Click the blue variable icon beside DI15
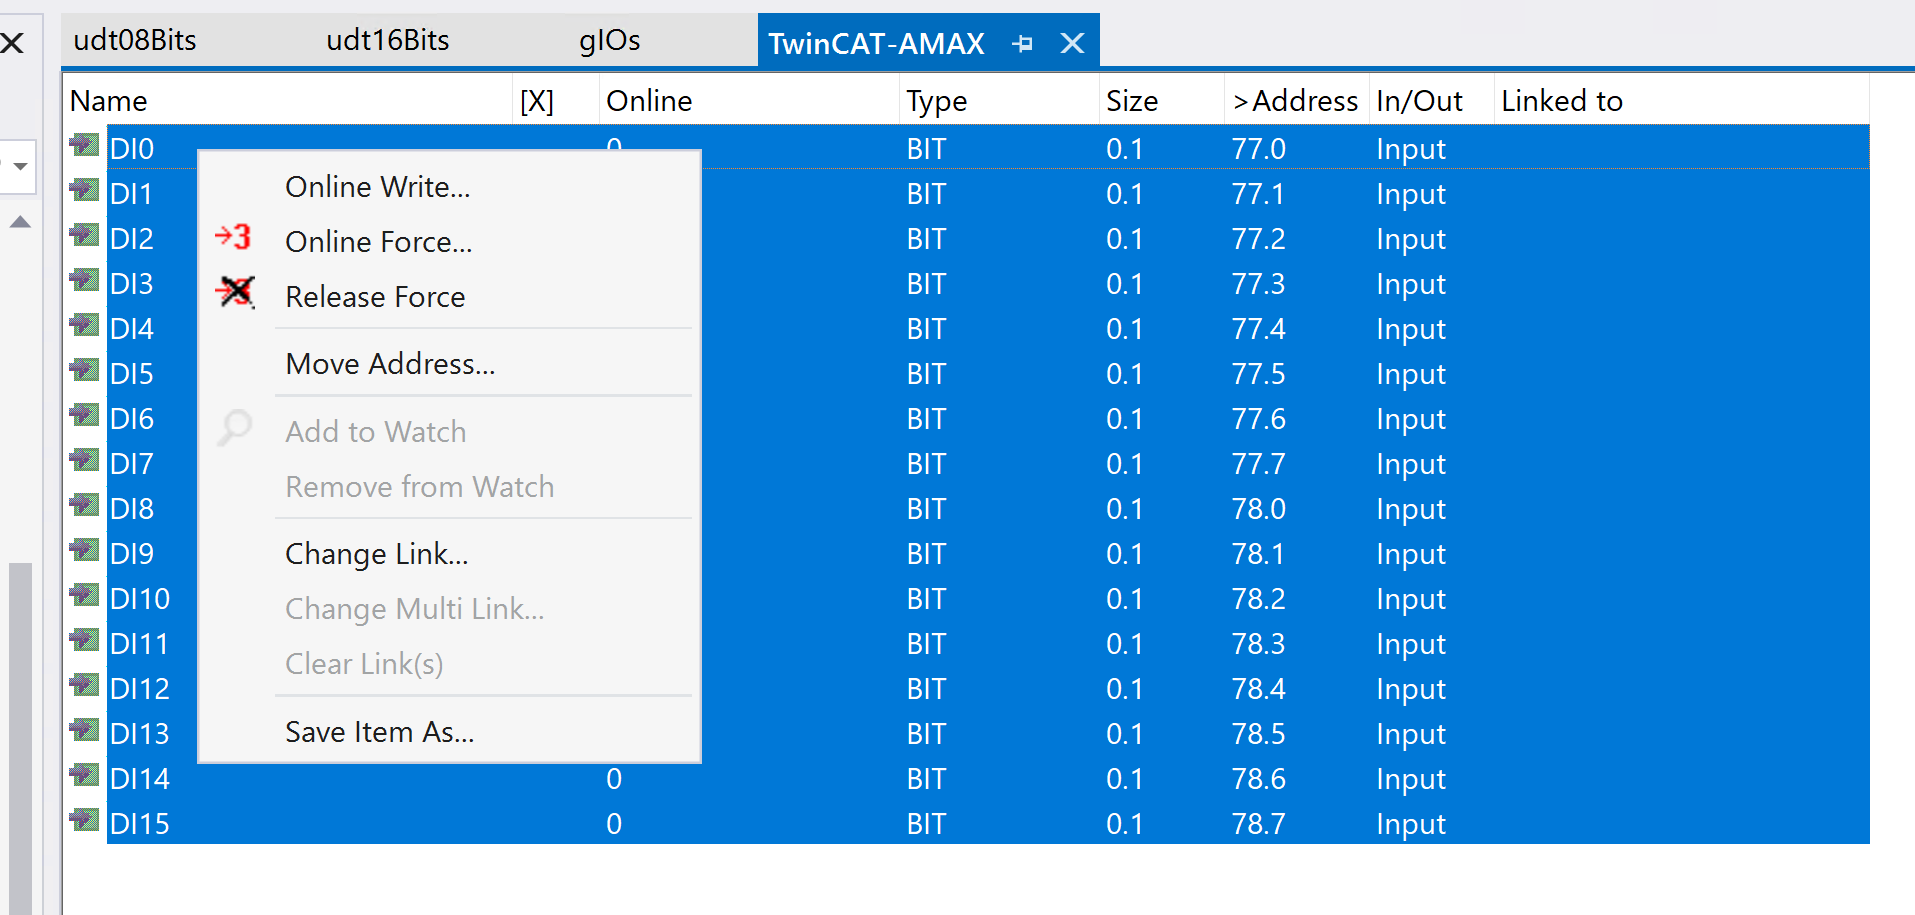1915x915 pixels. [85, 821]
